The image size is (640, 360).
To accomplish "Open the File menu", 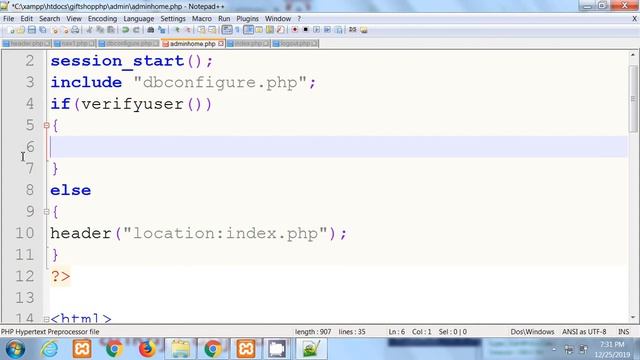I will point(9,19).
